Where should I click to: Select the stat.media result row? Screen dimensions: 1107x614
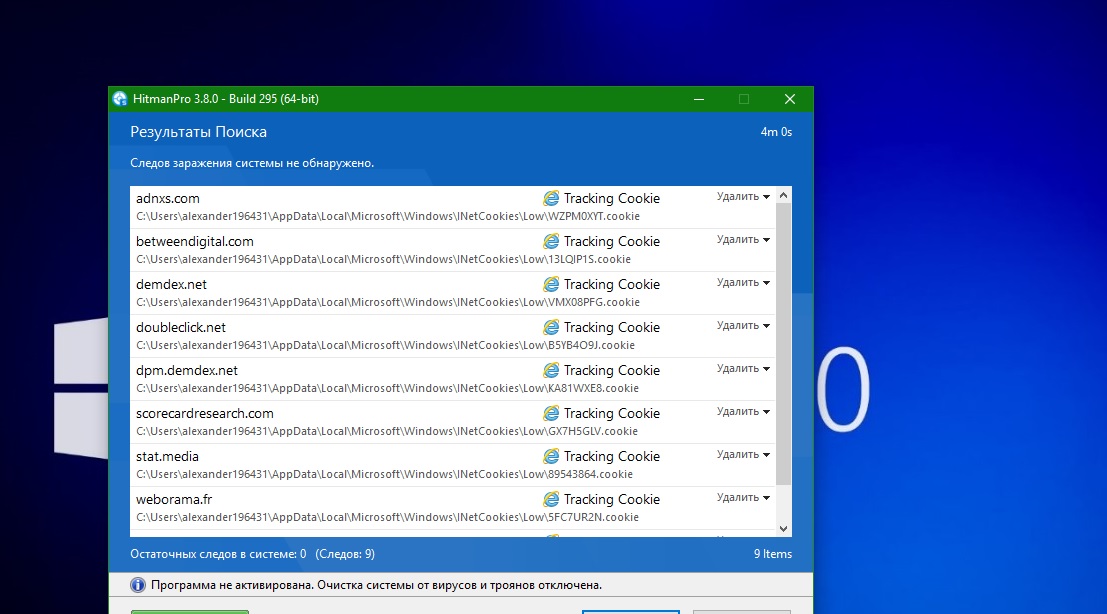453,465
